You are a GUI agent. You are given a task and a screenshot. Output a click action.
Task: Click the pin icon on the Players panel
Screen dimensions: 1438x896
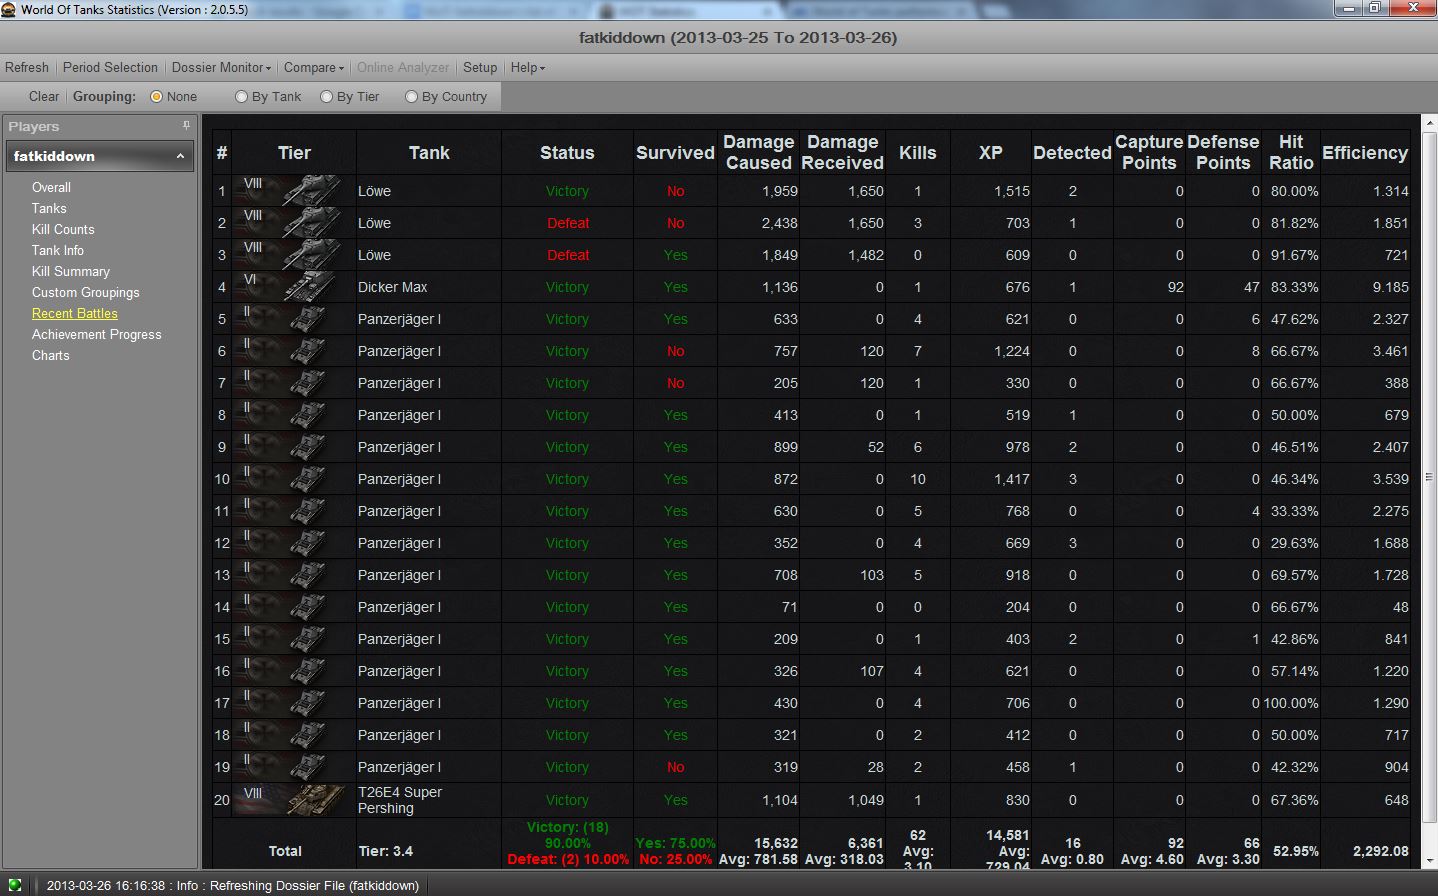point(184,126)
